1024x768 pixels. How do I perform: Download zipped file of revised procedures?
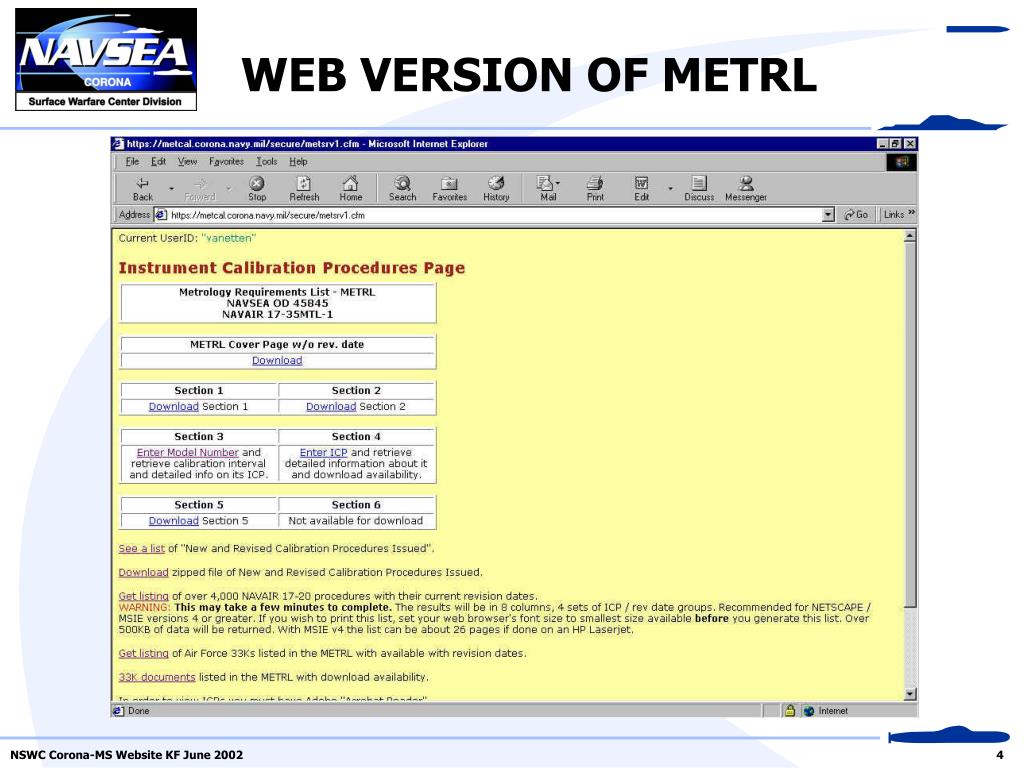point(143,572)
